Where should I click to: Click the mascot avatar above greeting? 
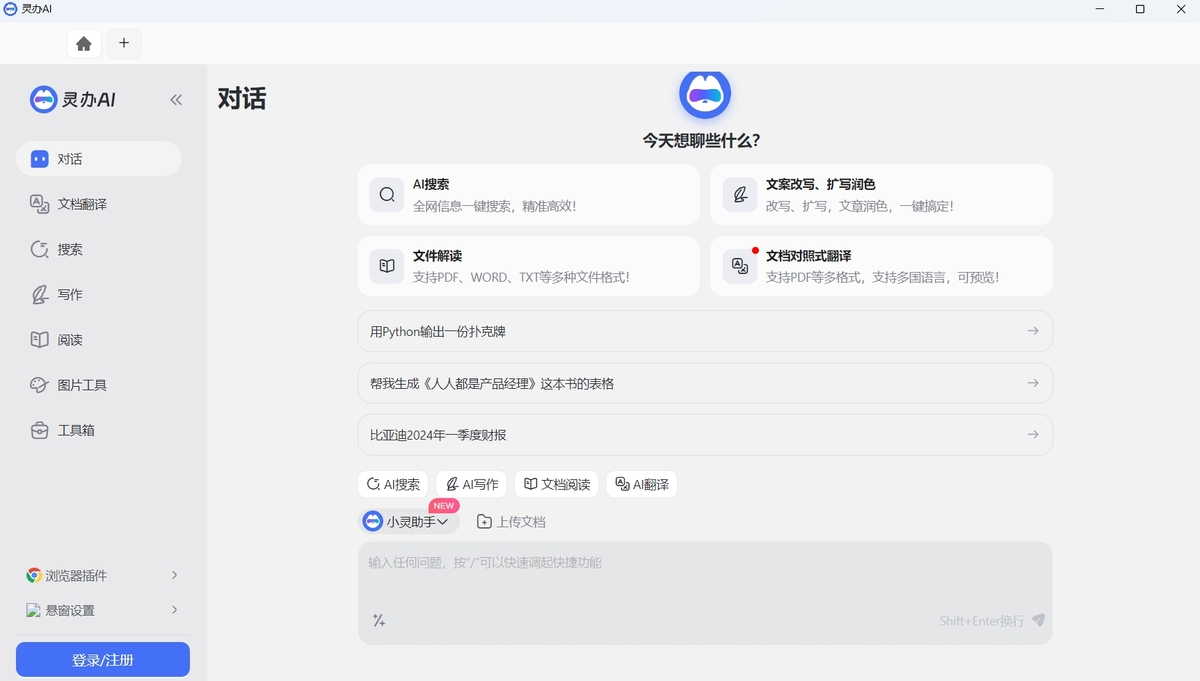(705, 96)
